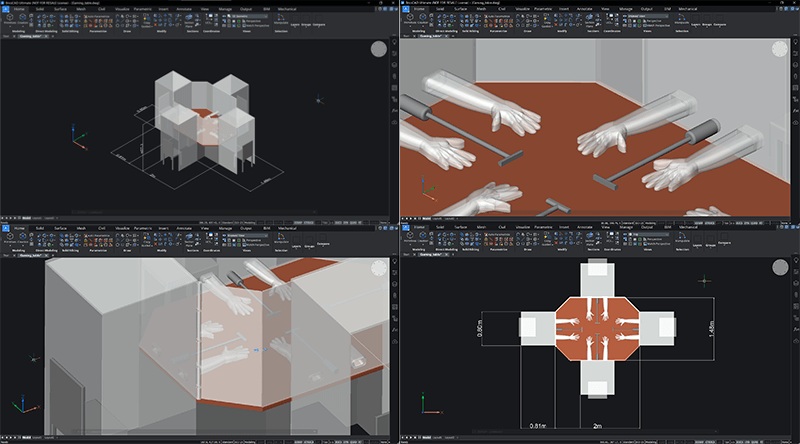Open Parametric tab in hands close-up window
The height and width of the screenshot is (444, 800).
(542, 9)
